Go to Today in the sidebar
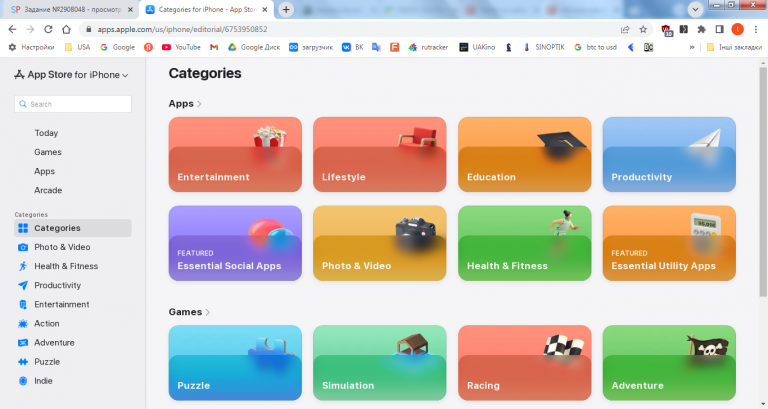Viewport: 768px width, 409px height. [x=46, y=133]
